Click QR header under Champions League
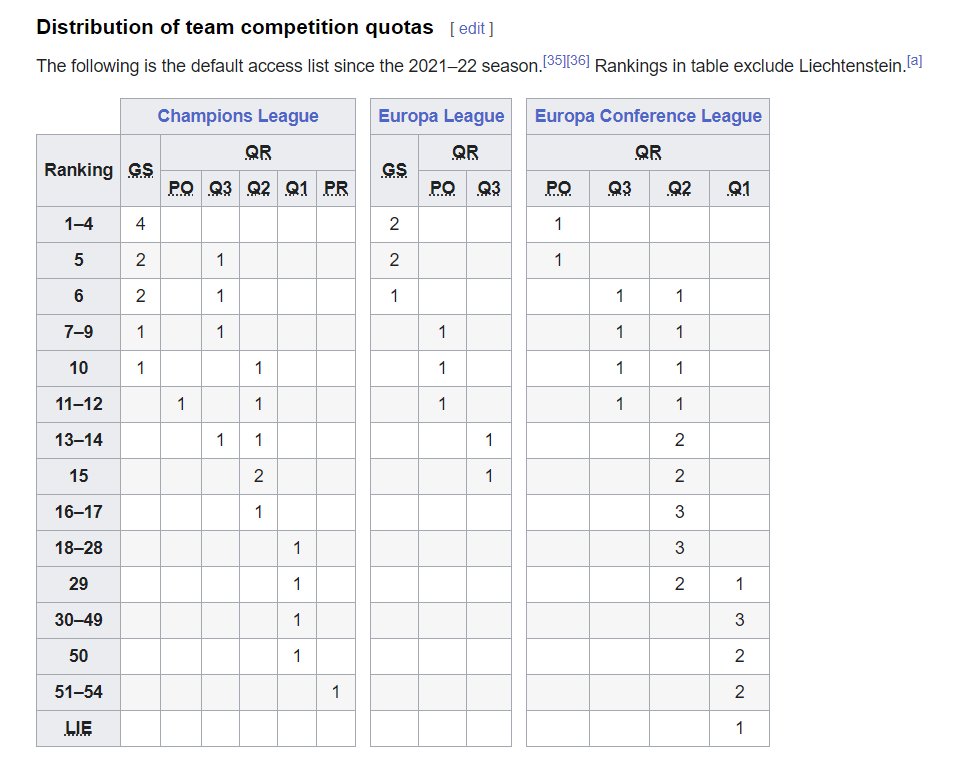The height and width of the screenshot is (764, 965). (x=258, y=152)
